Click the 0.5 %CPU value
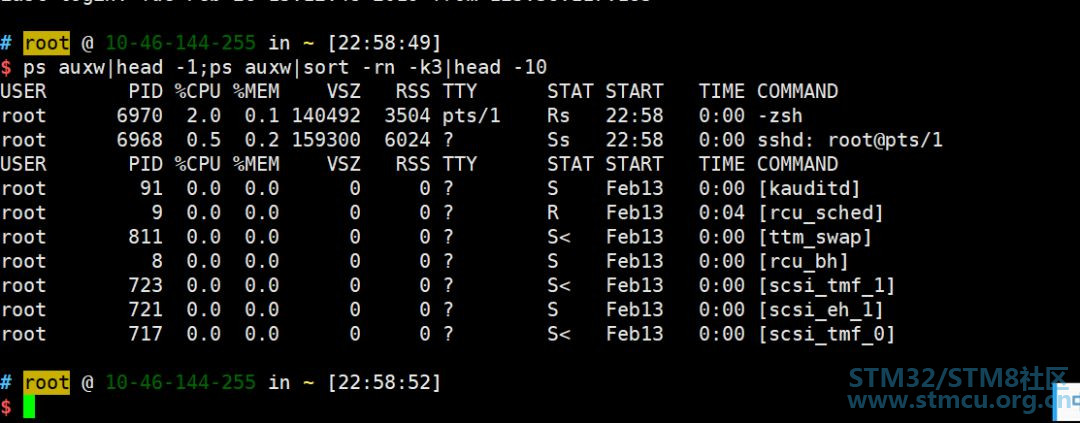This screenshot has height=423, width=1080. click(x=204, y=140)
